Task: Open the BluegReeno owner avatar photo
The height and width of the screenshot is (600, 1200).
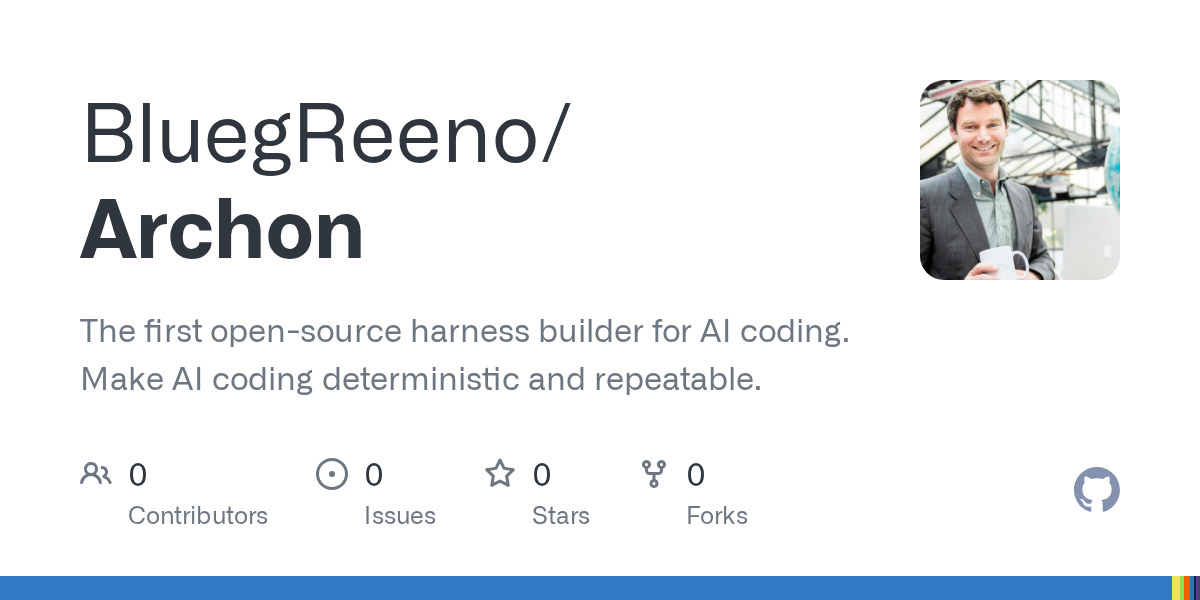Action: pyautogui.click(x=1020, y=180)
